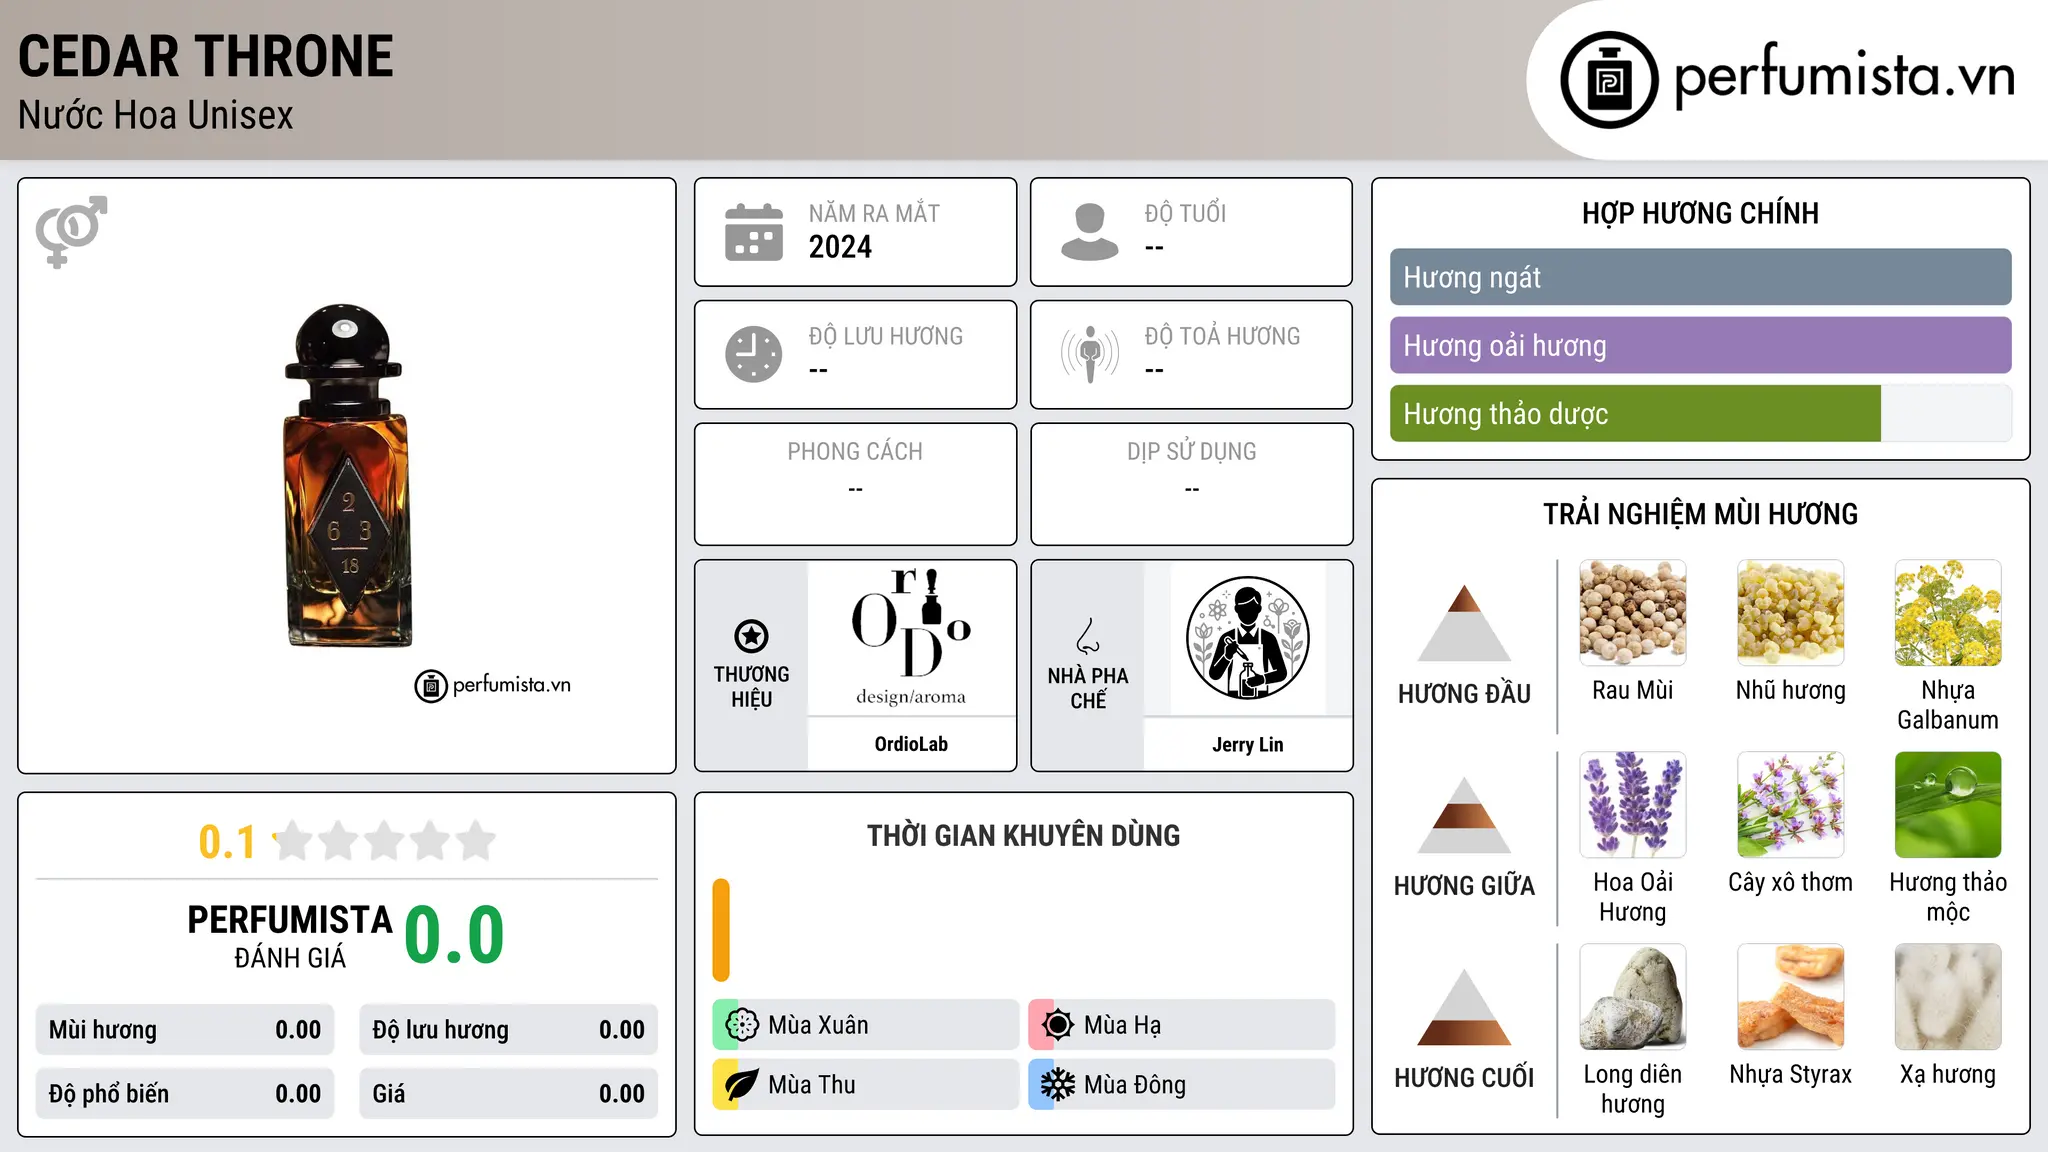2048x1152 pixels.
Task: Click the Nước Hoa Unisex subtitle
Action: click(156, 115)
